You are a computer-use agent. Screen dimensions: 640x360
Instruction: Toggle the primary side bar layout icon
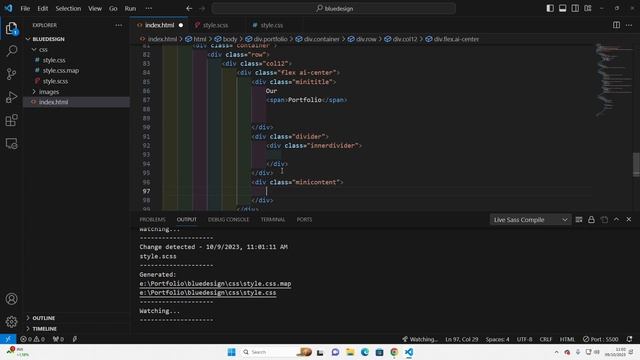coord(550,8)
